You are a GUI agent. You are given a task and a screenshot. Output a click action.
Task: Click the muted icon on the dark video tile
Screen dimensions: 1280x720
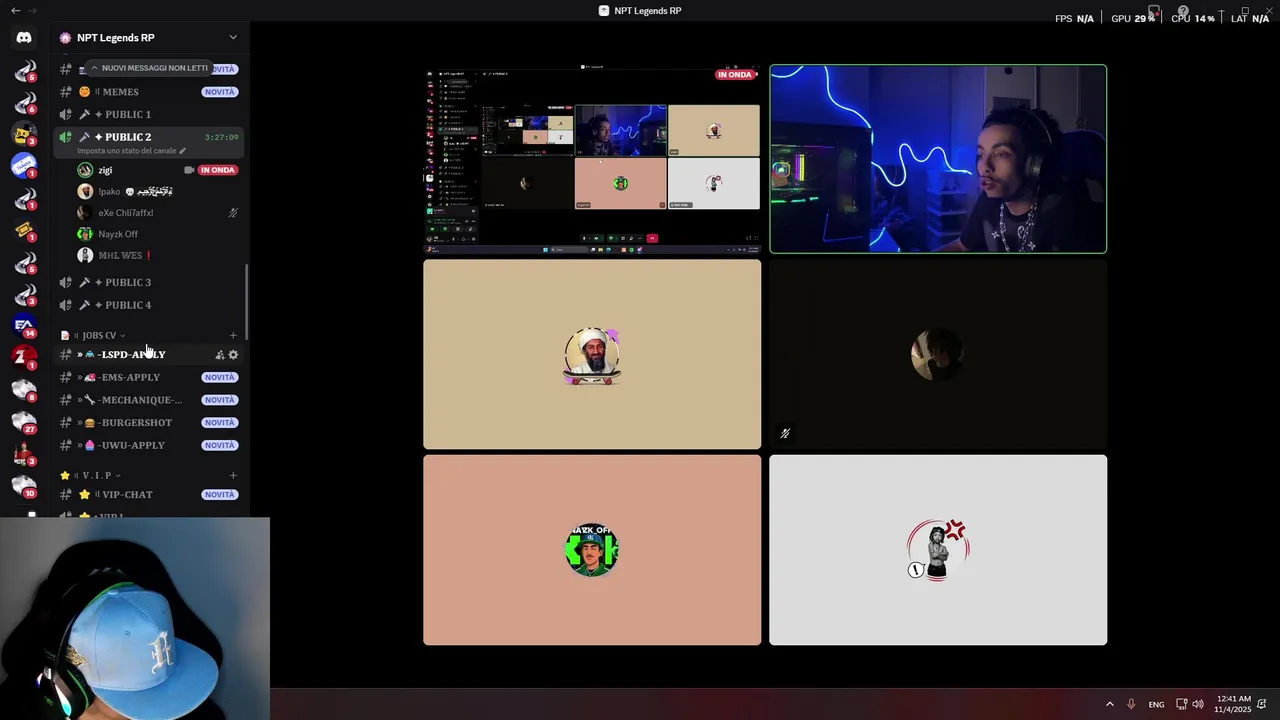pyautogui.click(x=785, y=434)
